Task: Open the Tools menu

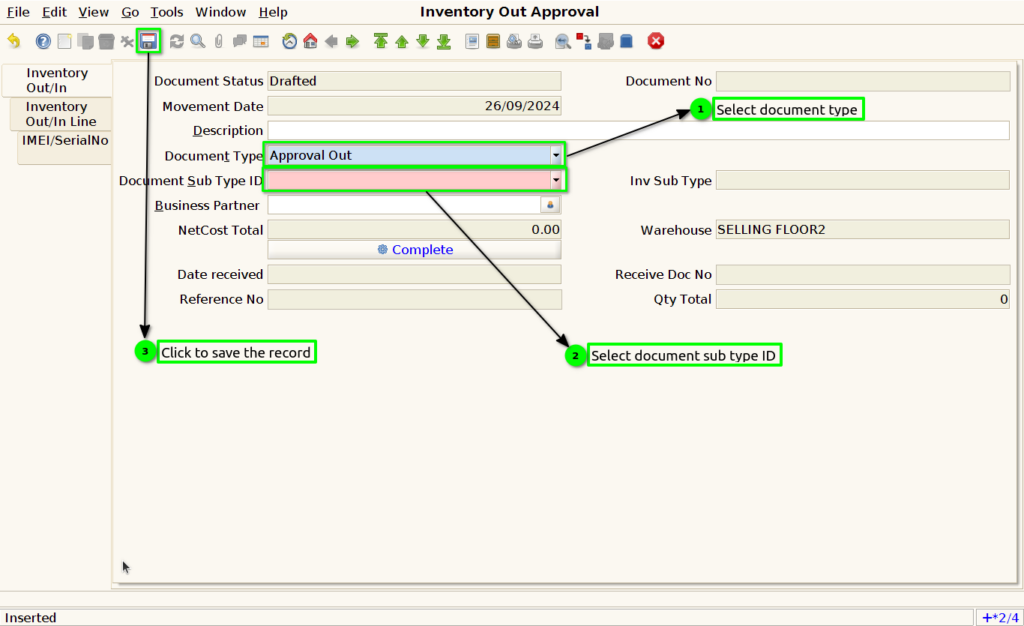Action: click(167, 12)
